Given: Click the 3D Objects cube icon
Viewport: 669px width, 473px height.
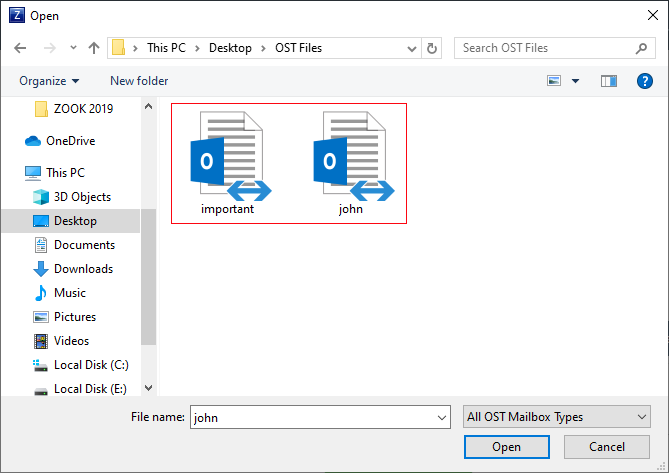Looking at the screenshot, I should [41, 197].
